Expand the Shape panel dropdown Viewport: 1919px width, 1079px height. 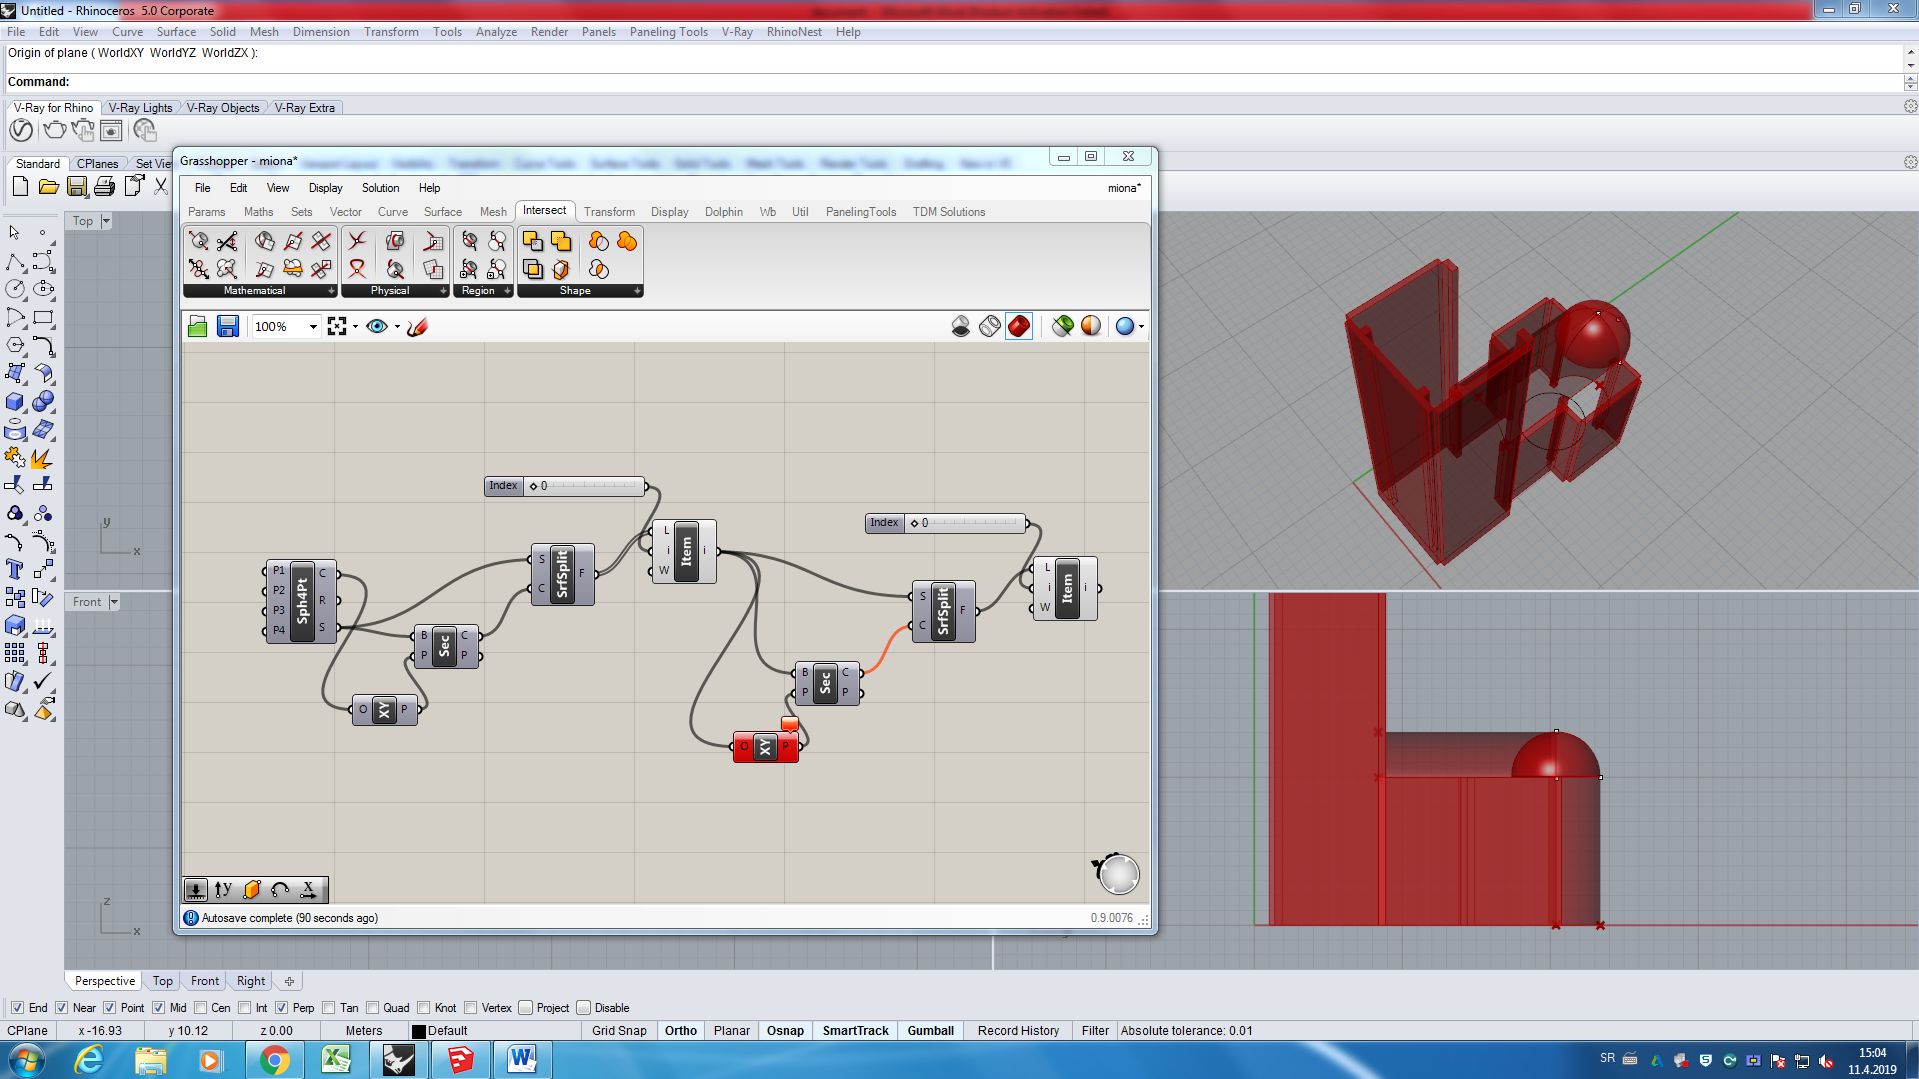(637, 291)
